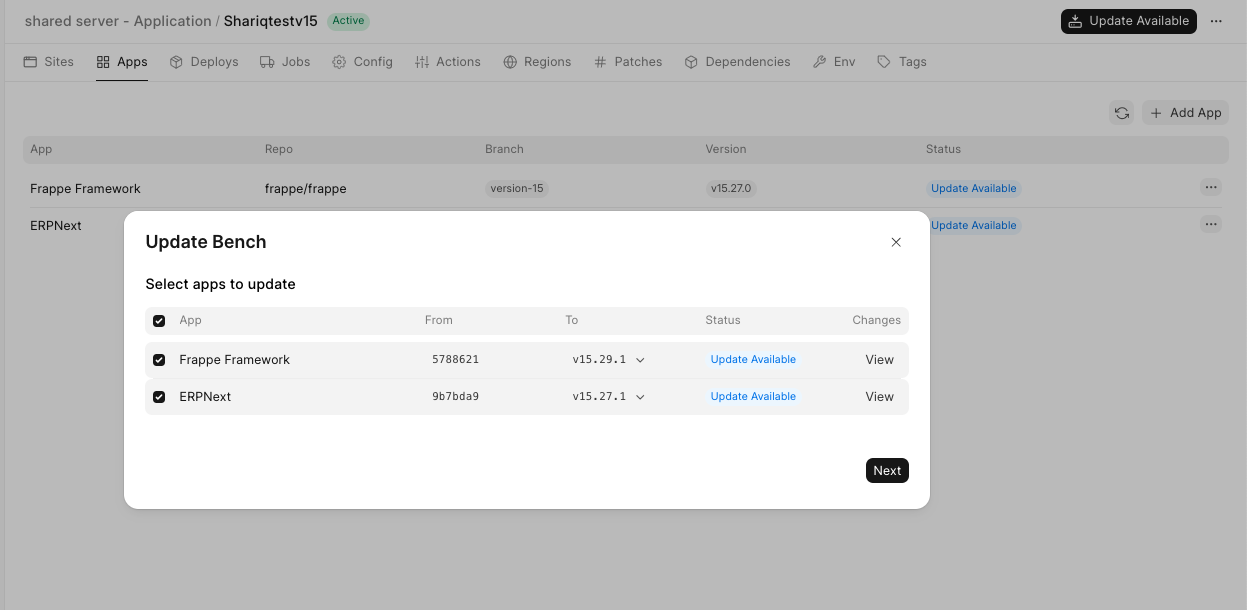Toggle the select-all apps checkbox
The height and width of the screenshot is (610, 1247).
pos(159,321)
